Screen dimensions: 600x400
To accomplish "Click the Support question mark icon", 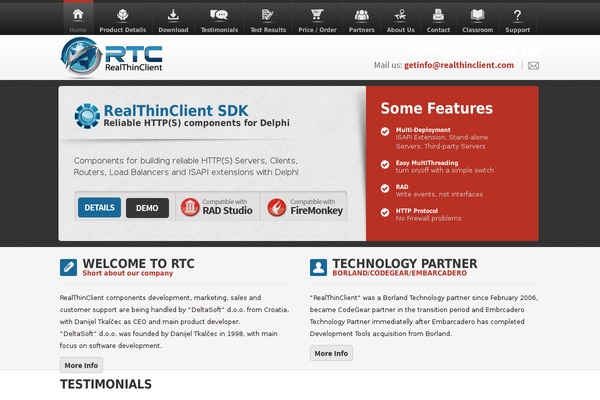I will pyautogui.click(x=517, y=15).
